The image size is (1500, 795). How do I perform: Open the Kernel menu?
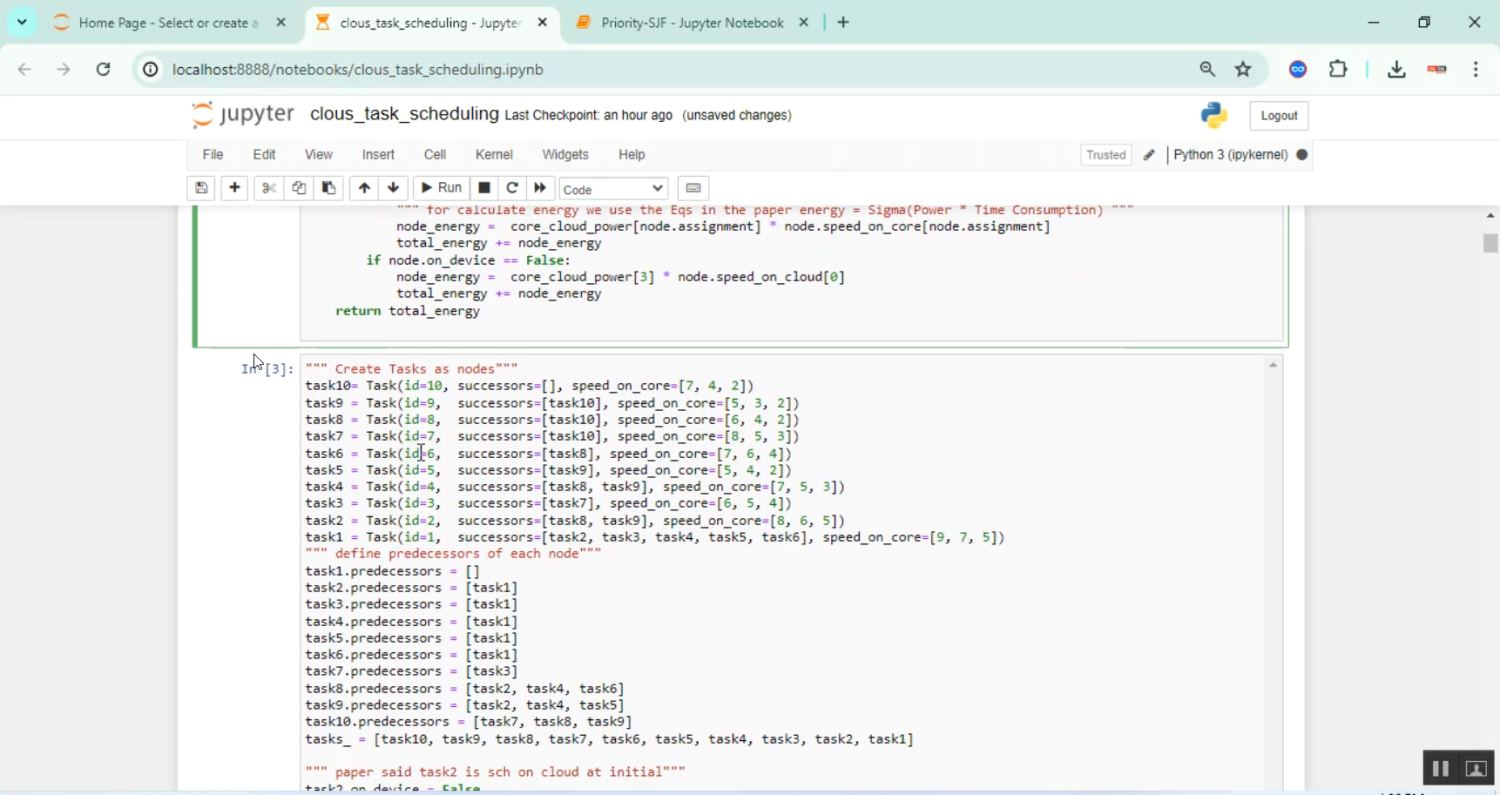click(x=493, y=155)
